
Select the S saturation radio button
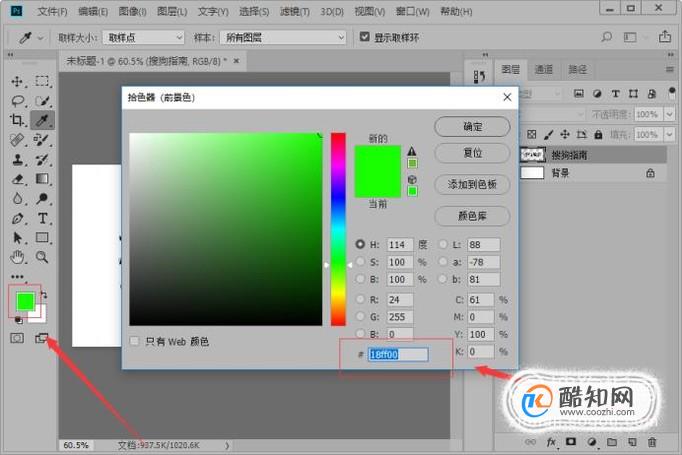coord(360,261)
